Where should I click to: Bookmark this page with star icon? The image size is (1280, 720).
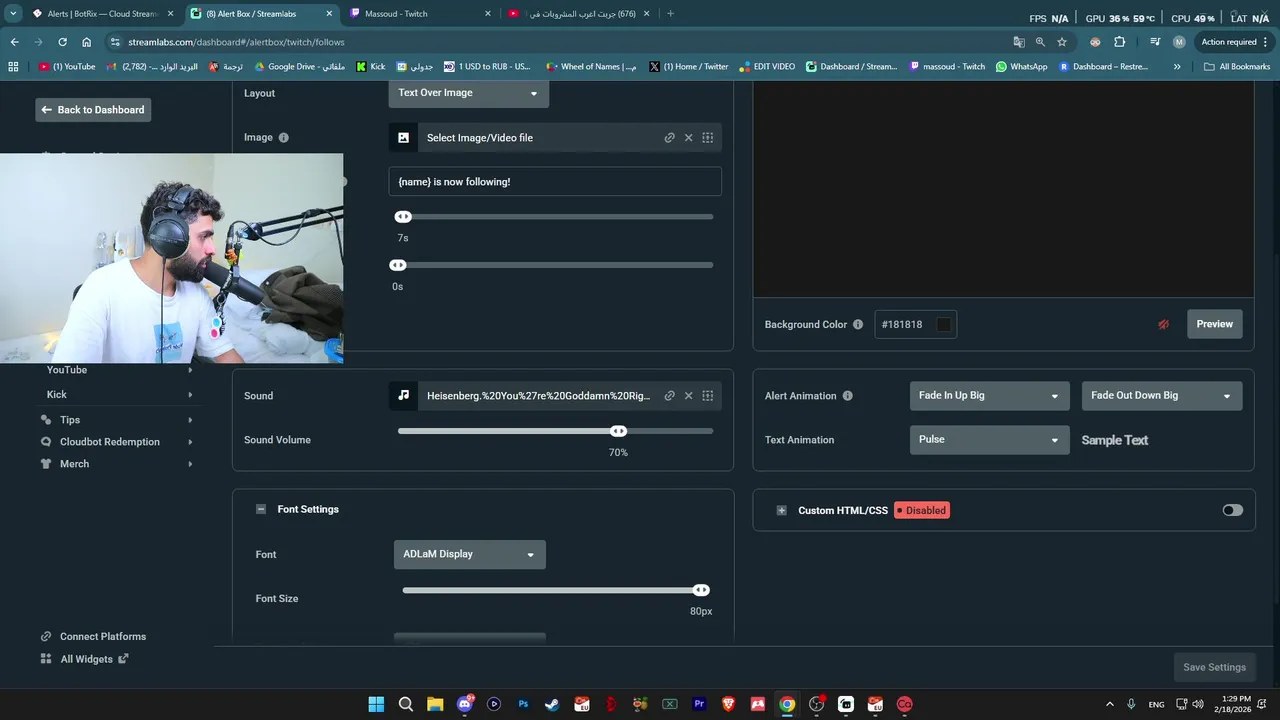click(x=1062, y=42)
